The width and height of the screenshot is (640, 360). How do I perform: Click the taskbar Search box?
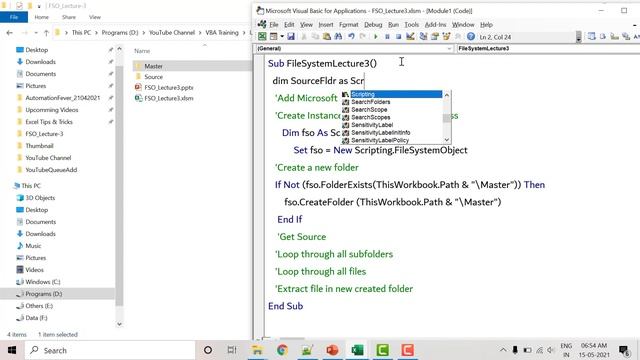(x=110, y=350)
